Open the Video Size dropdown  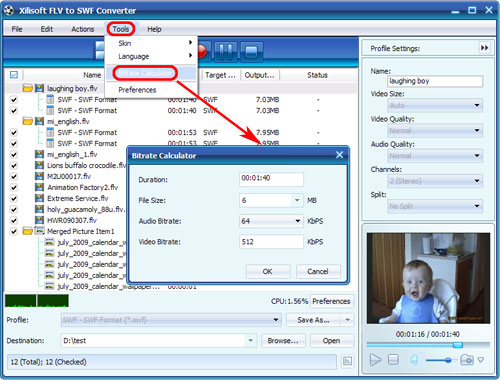click(435, 105)
